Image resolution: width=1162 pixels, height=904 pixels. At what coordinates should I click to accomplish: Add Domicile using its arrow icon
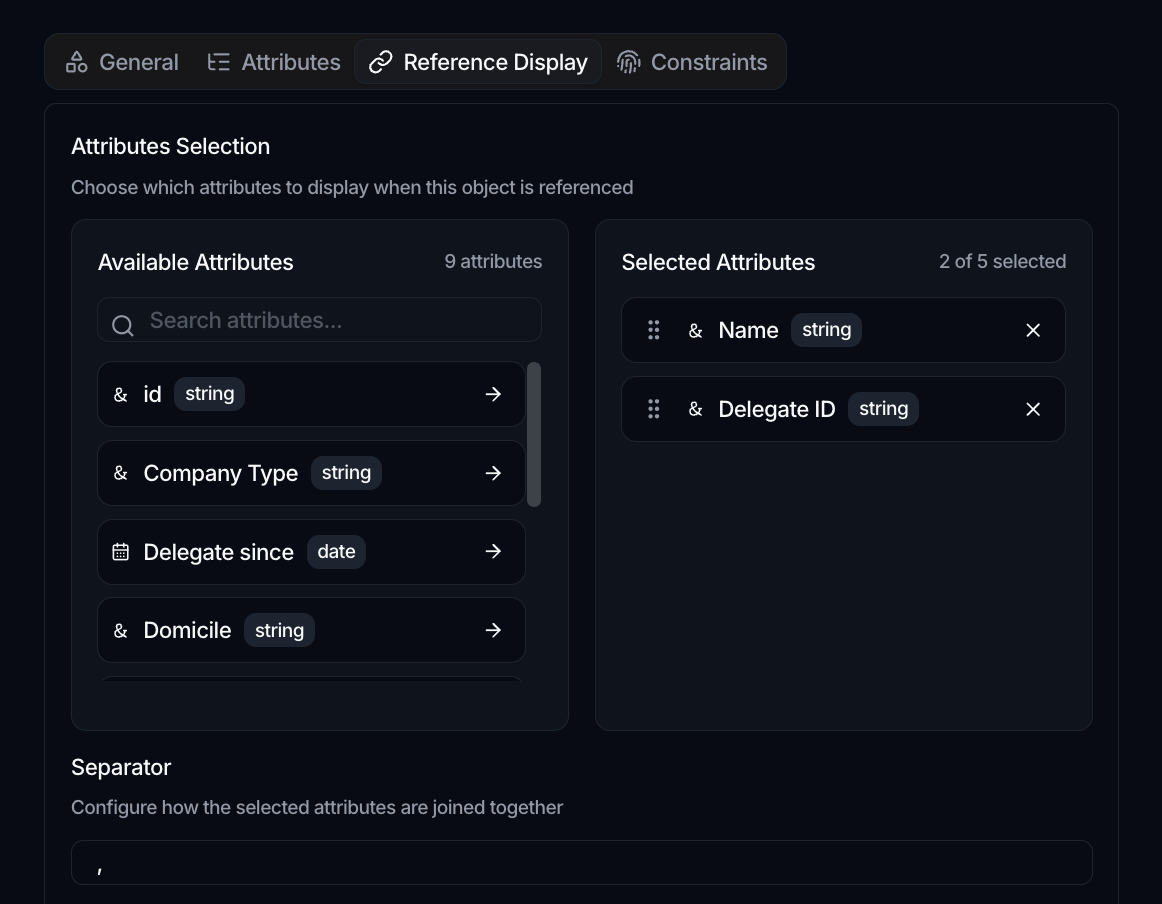tap(494, 630)
